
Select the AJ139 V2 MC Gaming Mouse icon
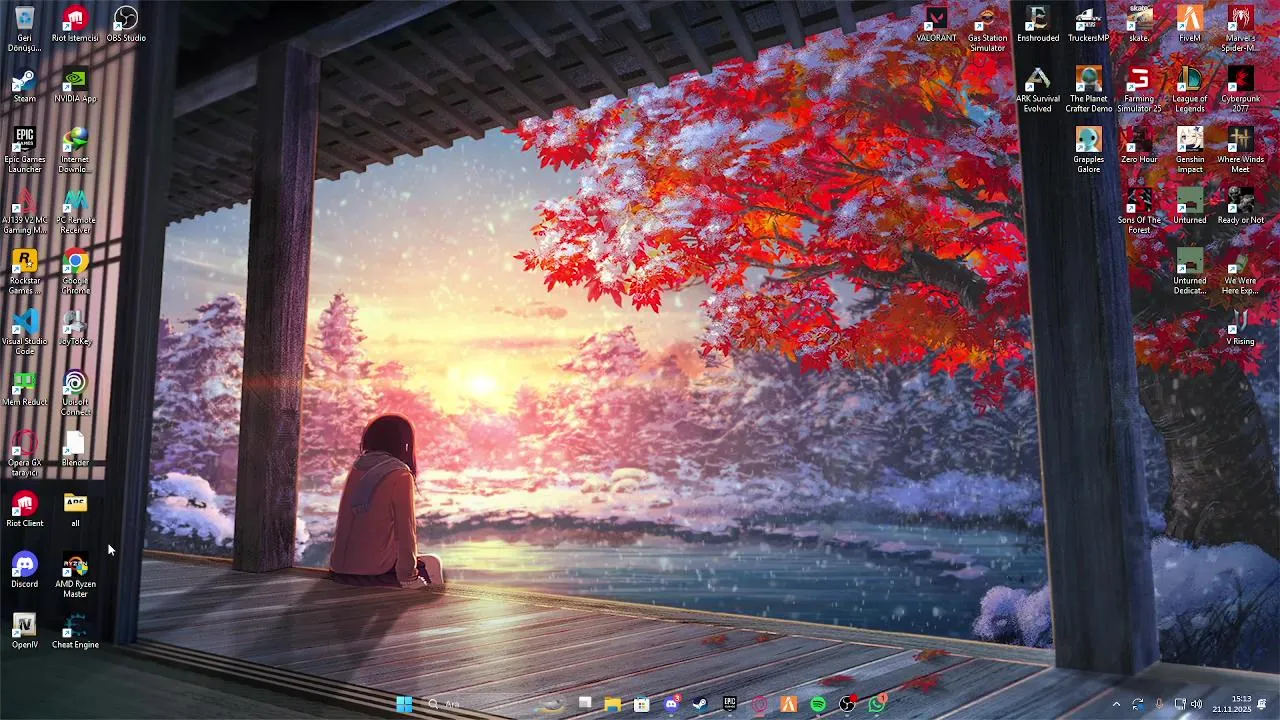25,211
